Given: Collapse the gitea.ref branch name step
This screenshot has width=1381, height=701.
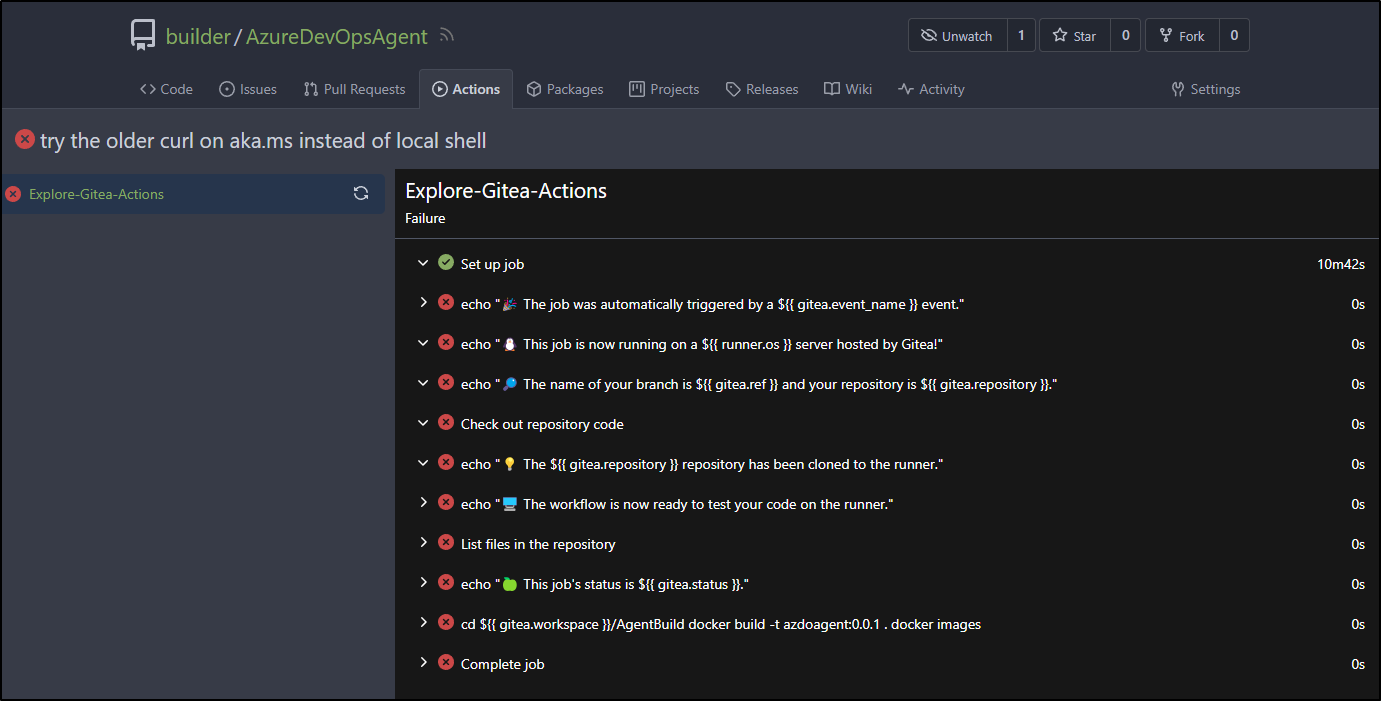Looking at the screenshot, I should [x=423, y=383].
